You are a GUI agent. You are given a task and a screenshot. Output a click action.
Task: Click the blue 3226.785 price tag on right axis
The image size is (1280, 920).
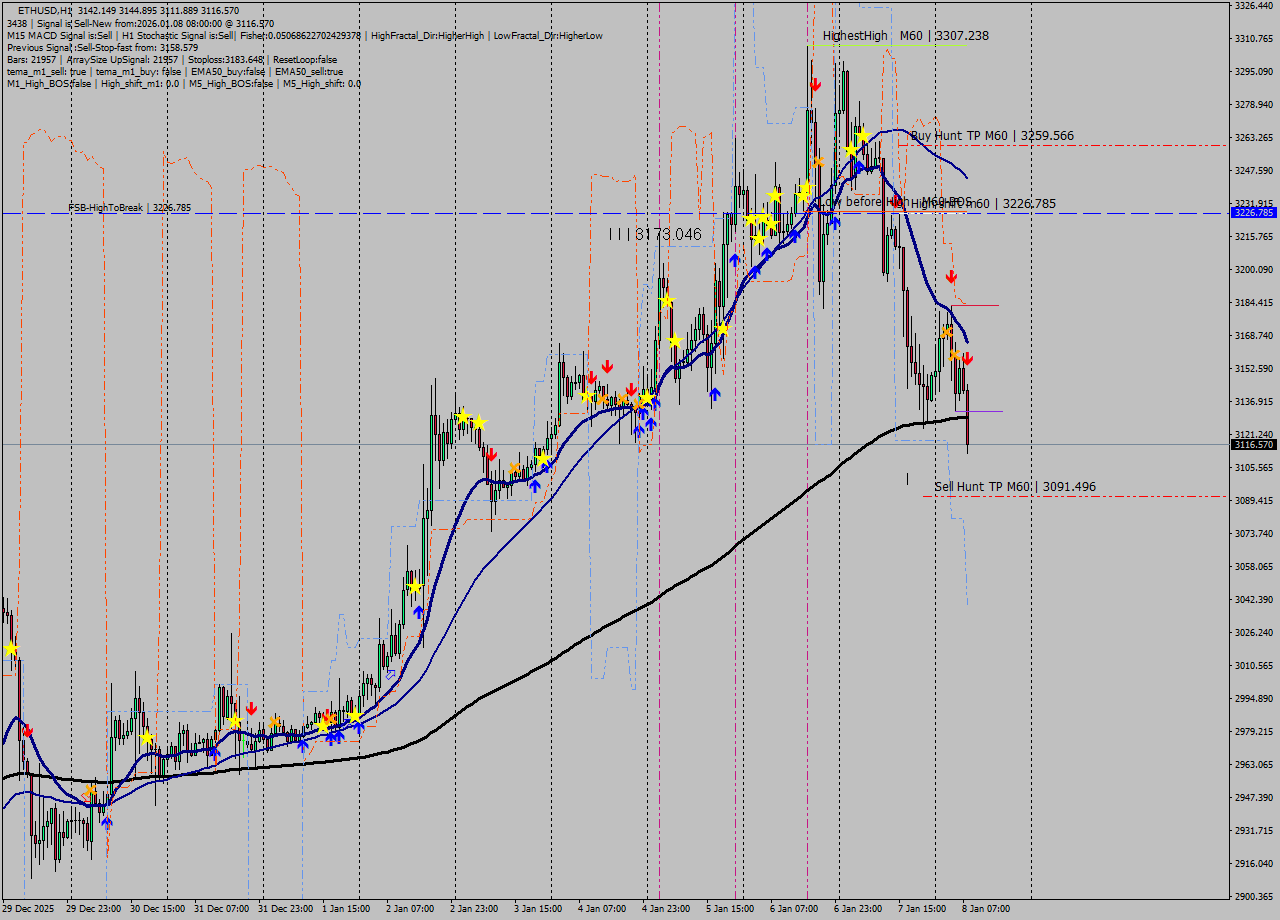[1252, 212]
